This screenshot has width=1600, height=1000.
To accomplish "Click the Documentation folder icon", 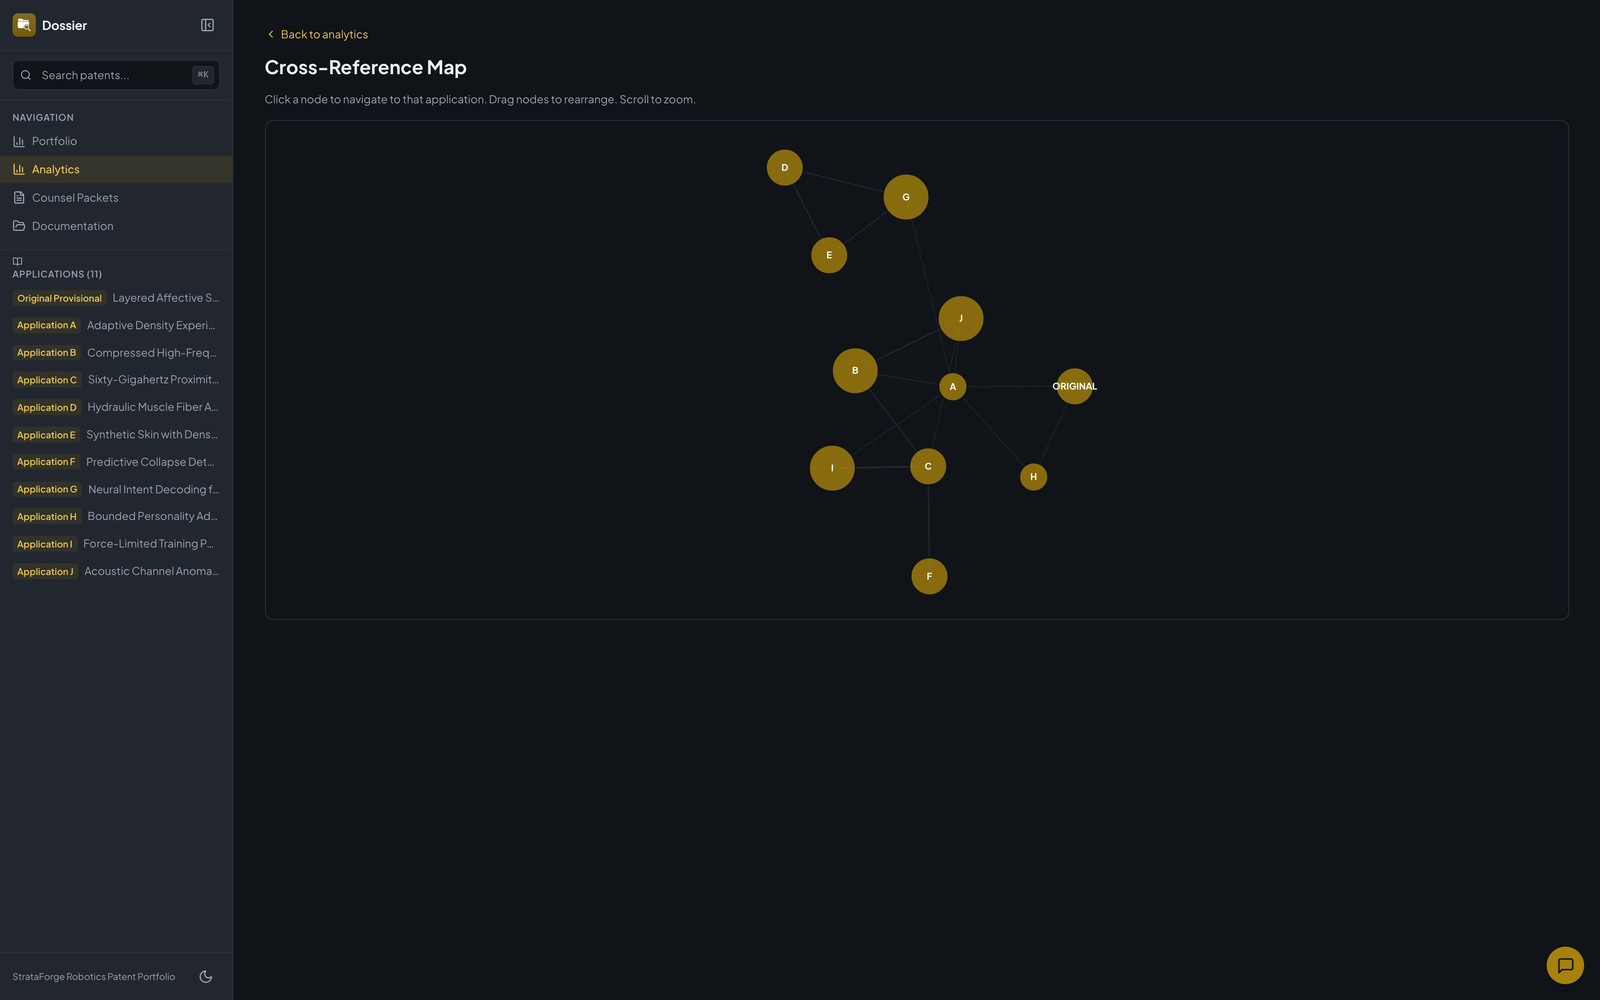I will click(x=19, y=226).
